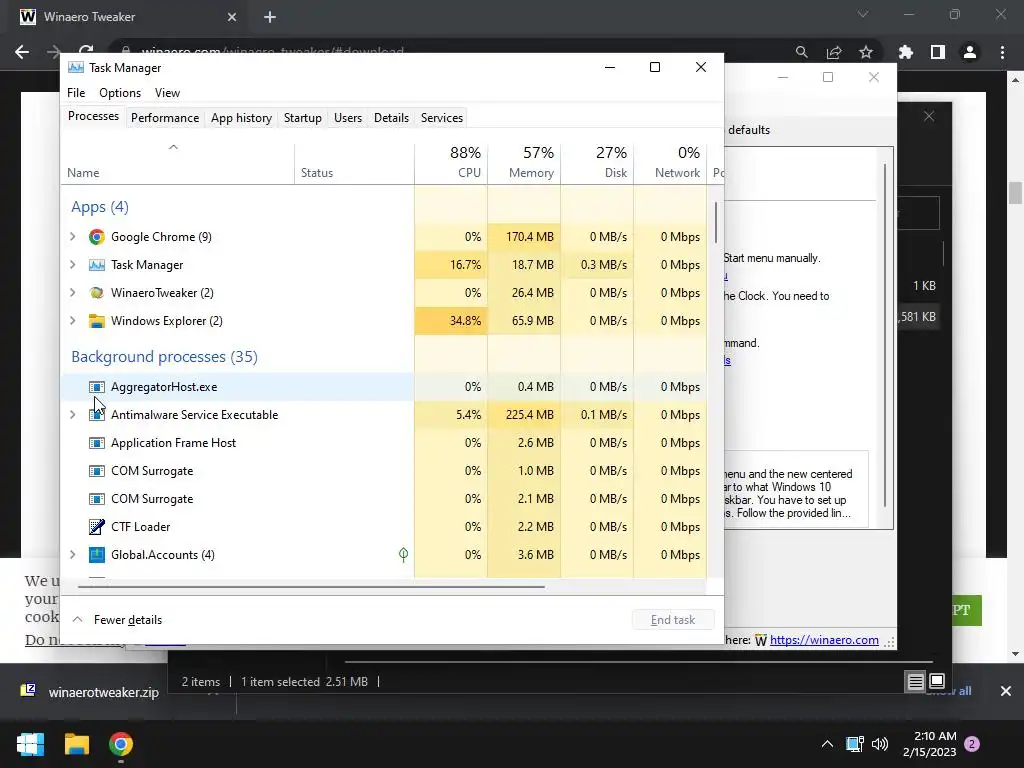1024x768 pixels.
Task: Open the Chrome three-dot menu
Action: 1002,52
